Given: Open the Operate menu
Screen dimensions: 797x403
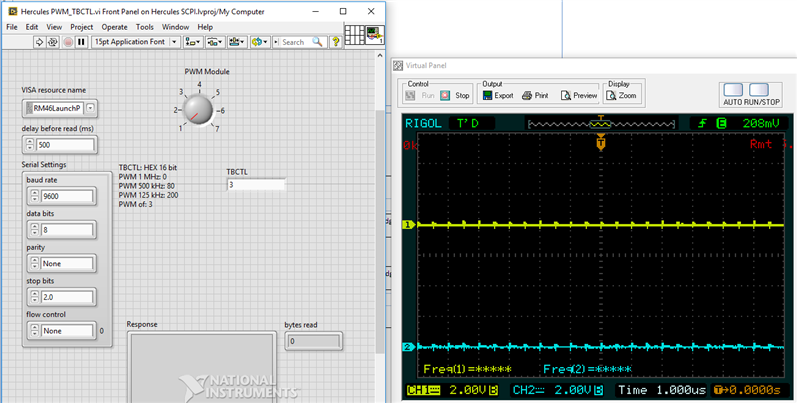Looking at the screenshot, I should (x=114, y=27).
